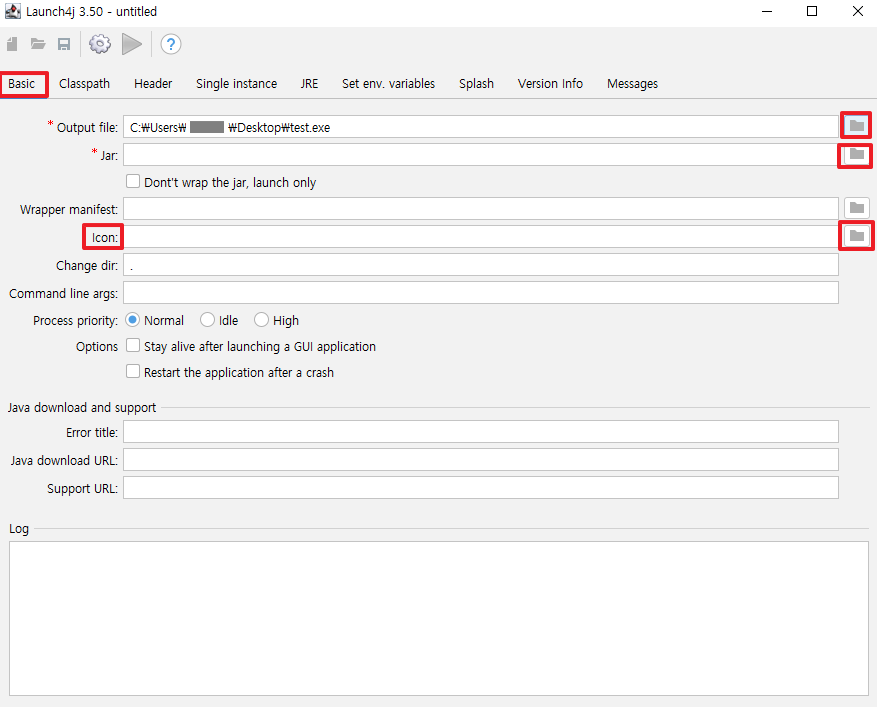This screenshot has width=877, height=707.
Task: Minimize the Launch4j window
Action: click(x=767, y=11)
